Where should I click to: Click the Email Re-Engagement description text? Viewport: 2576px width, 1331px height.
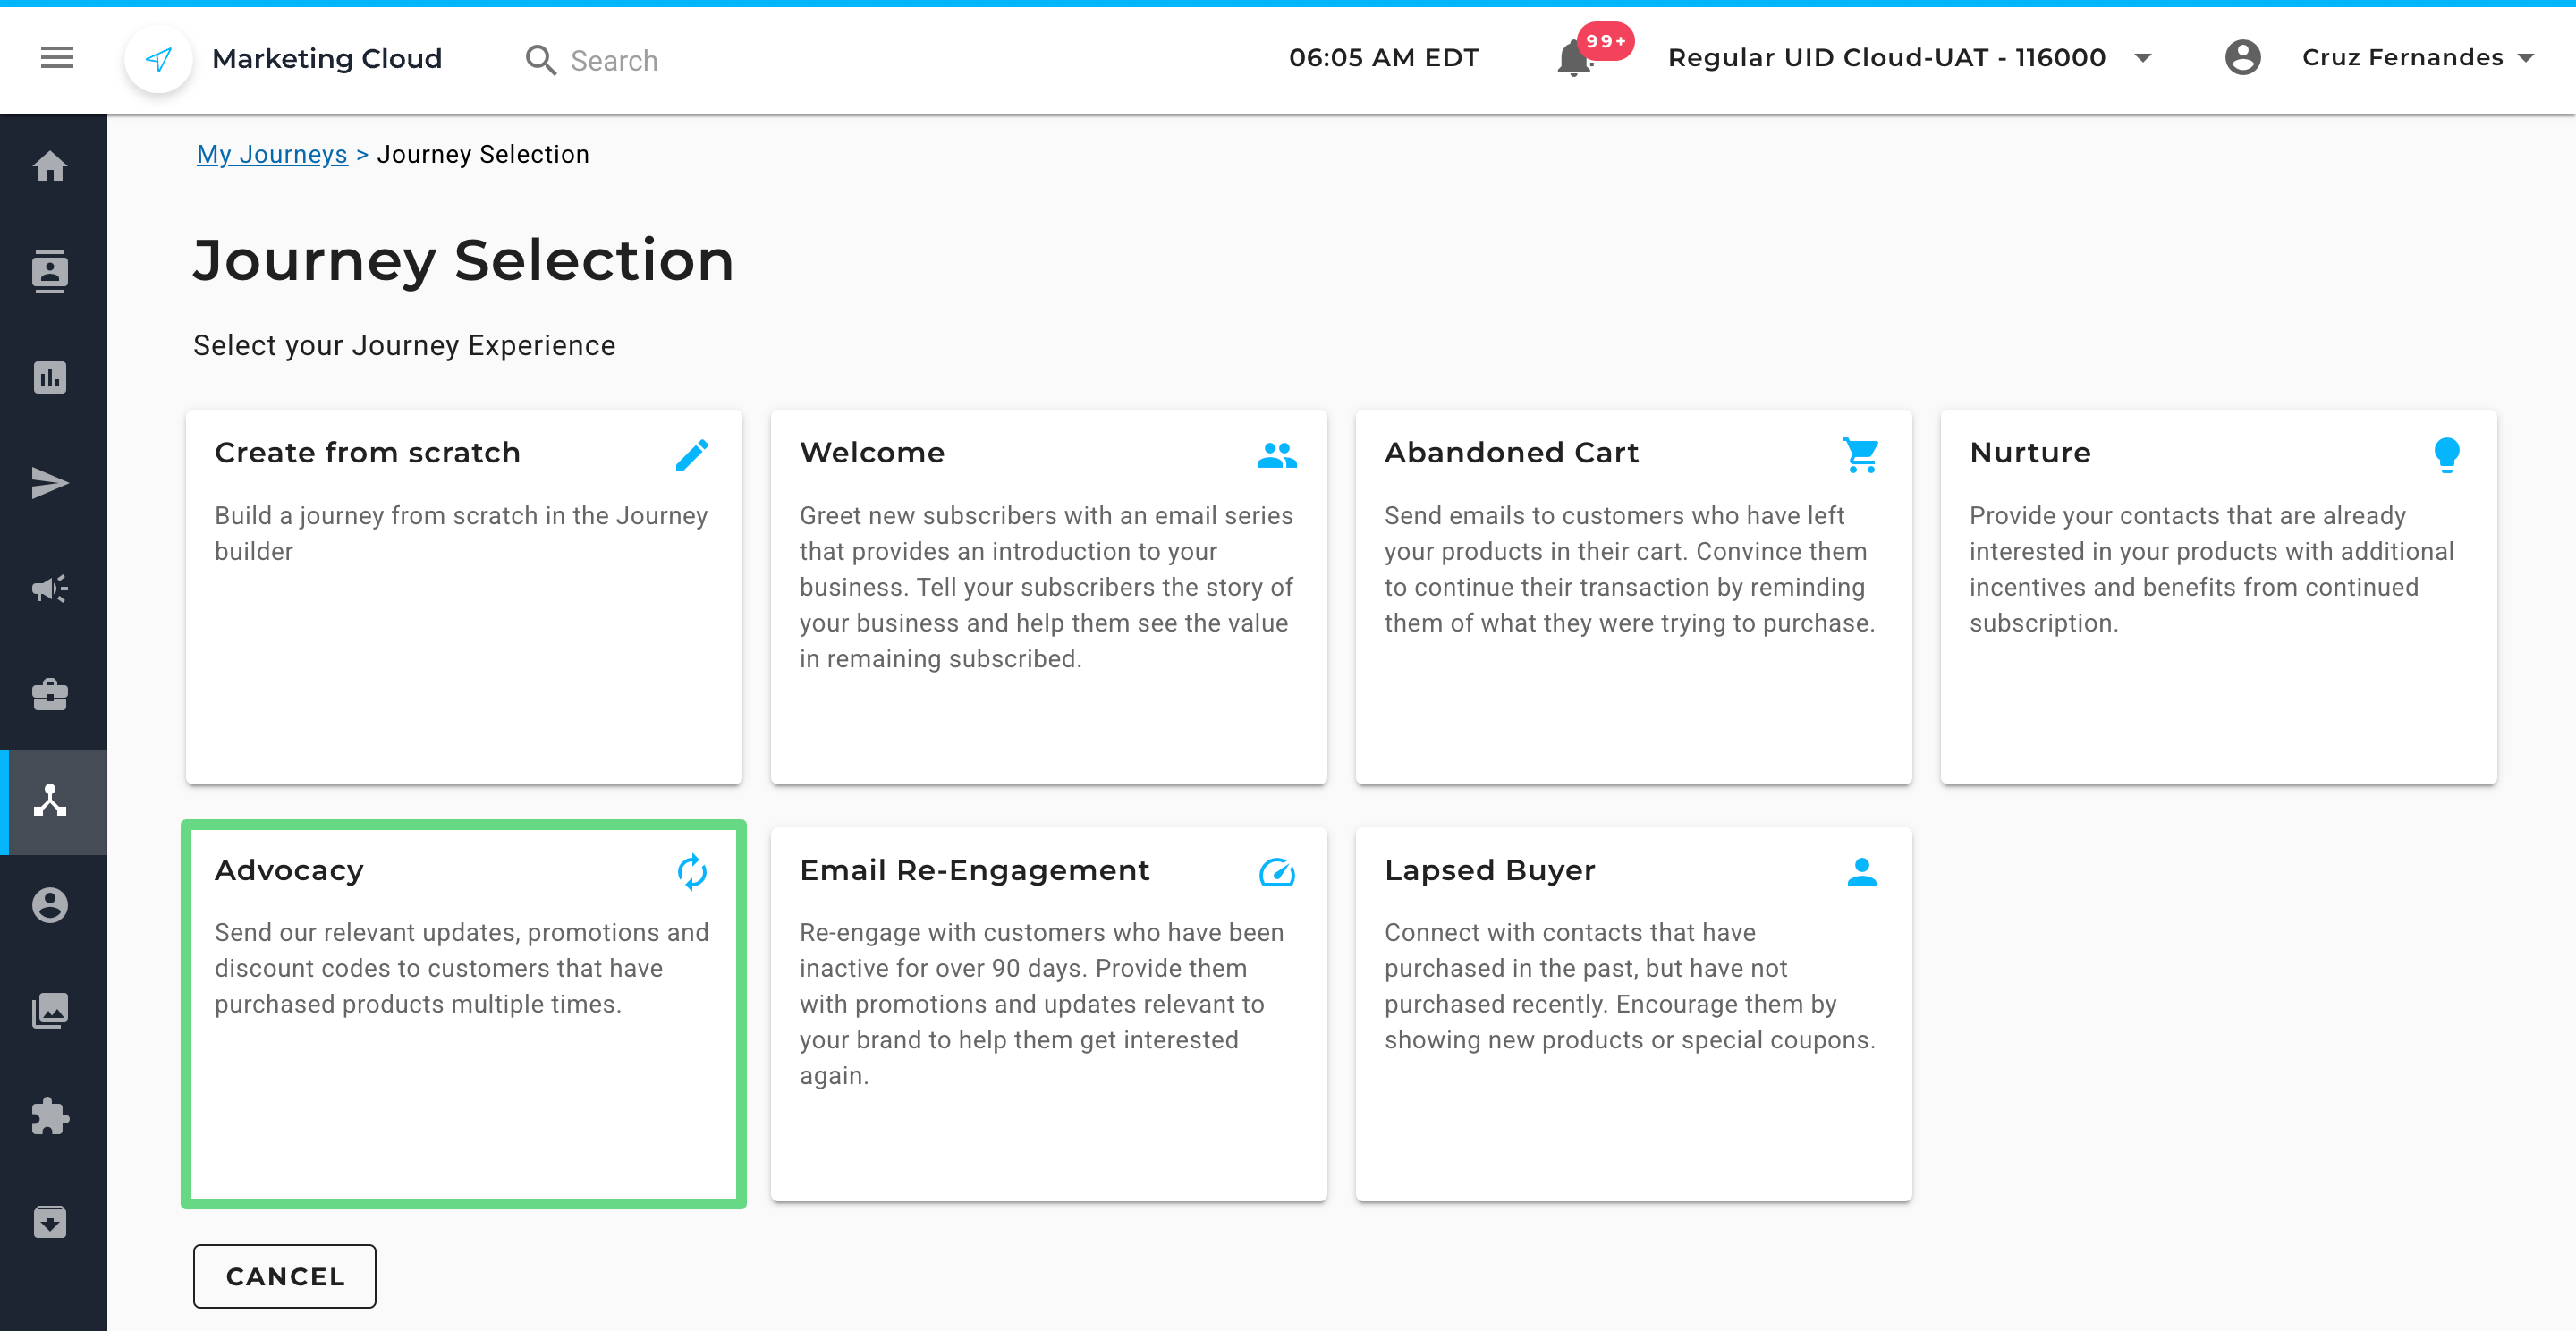click(x=1041, y=1004)
